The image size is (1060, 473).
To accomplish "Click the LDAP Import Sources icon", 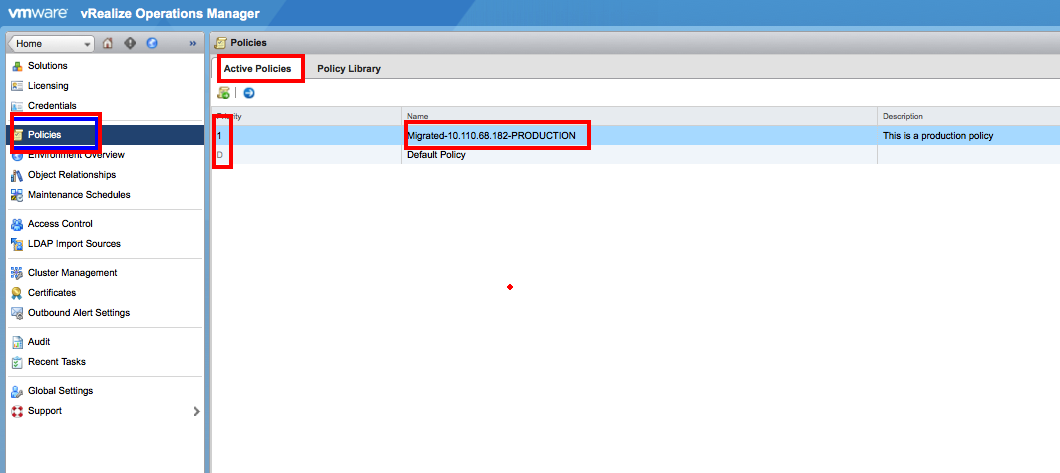I will [x=18, y=244].
